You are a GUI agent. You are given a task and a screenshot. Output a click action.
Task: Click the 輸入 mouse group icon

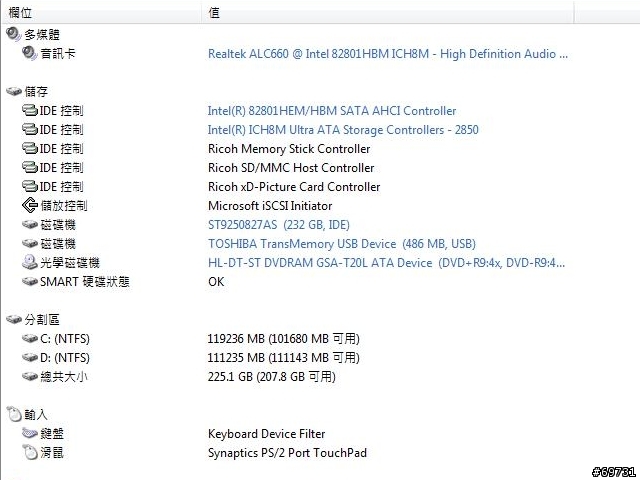(14, 414)
